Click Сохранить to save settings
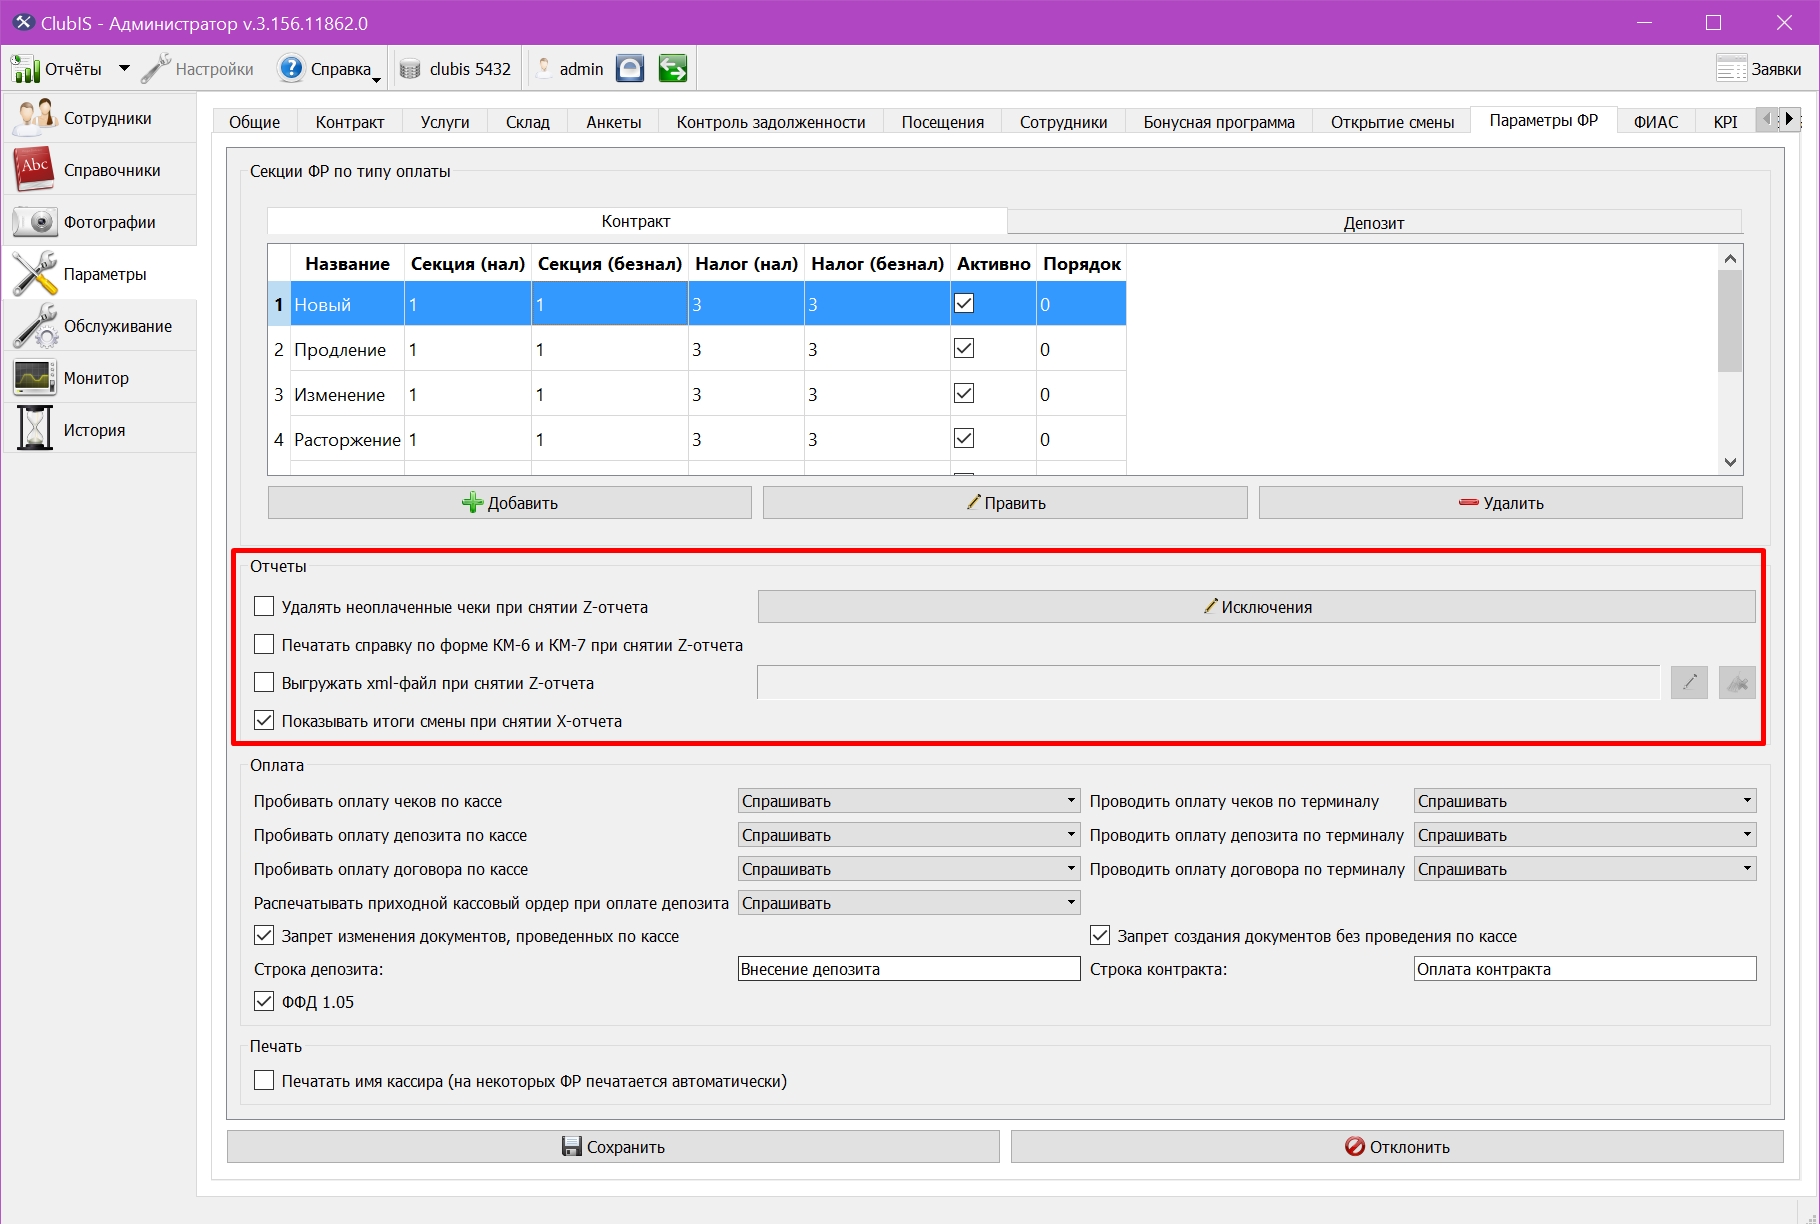This screenshot has height=1224, width=1820. (613, 1146)
